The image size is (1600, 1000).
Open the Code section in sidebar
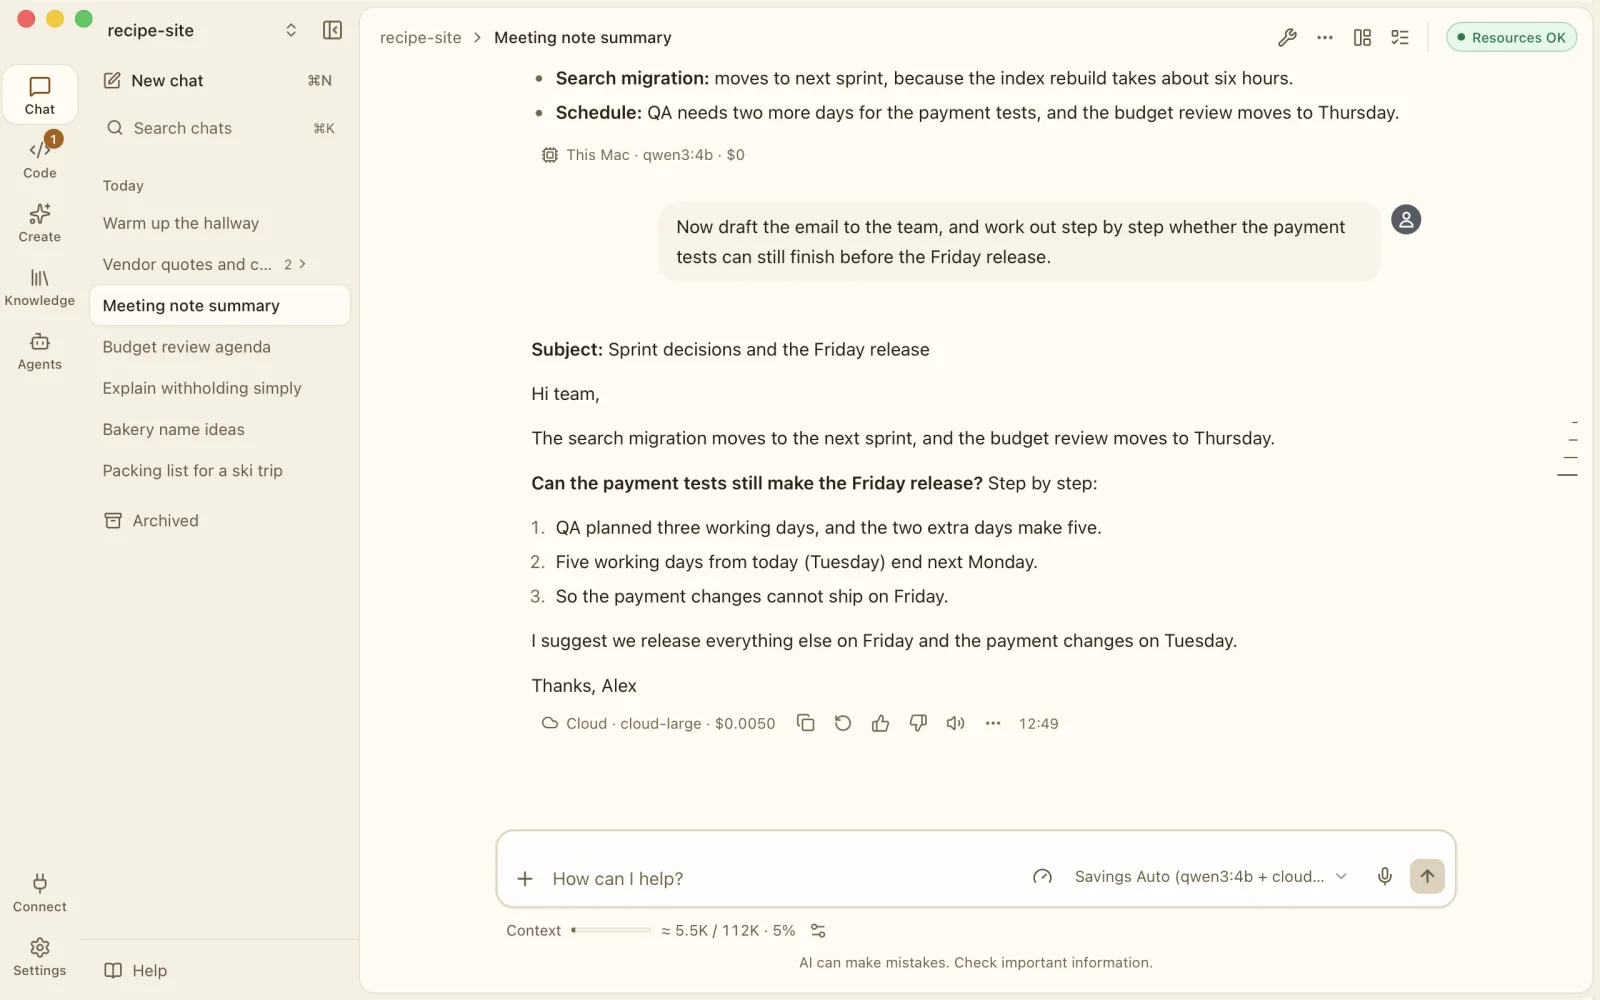coord(40,158)
